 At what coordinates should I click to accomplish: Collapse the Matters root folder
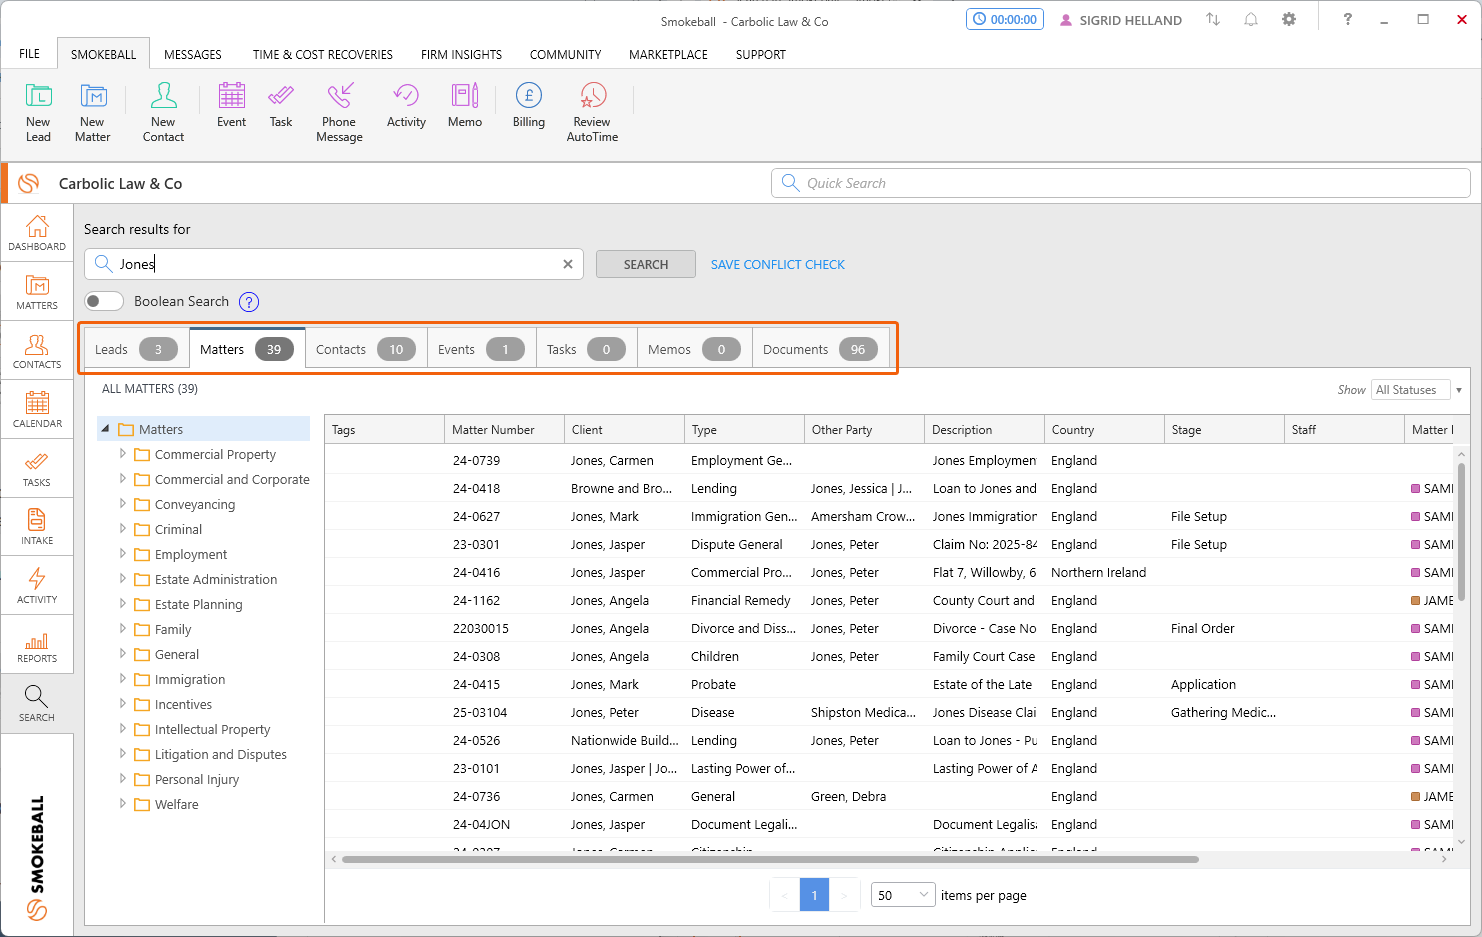[x=105, y=429]
